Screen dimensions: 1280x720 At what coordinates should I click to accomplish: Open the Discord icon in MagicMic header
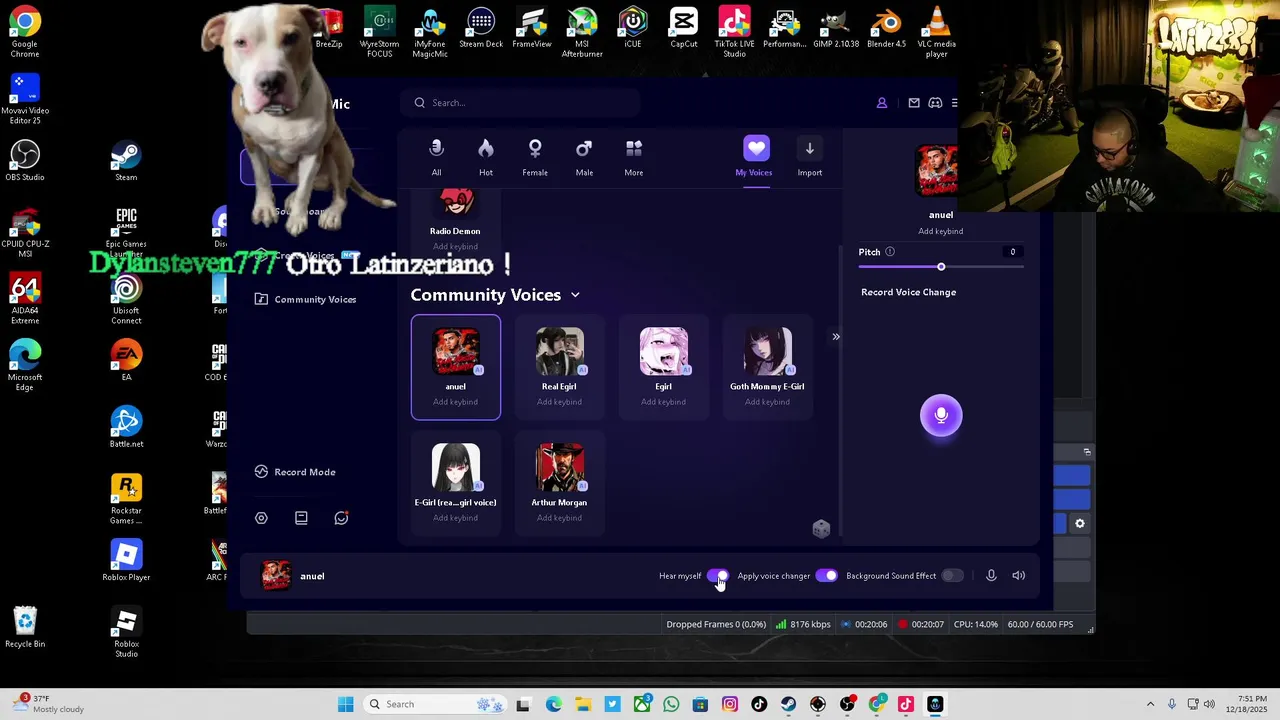tap(936, 103)
